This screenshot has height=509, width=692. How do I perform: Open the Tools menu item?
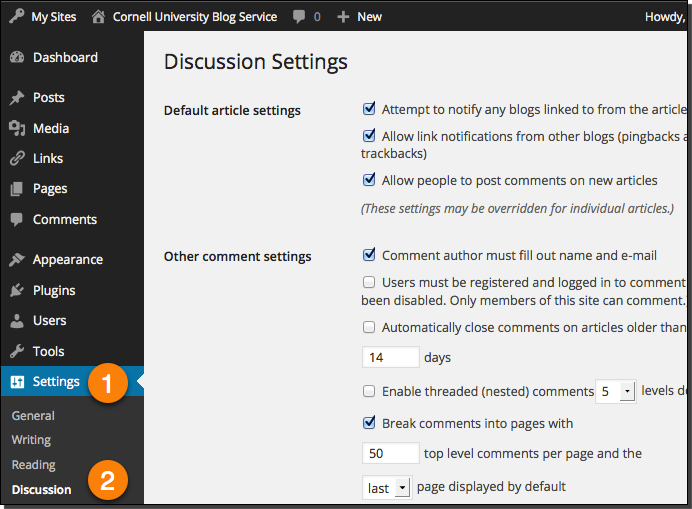(x=49, y=351)
